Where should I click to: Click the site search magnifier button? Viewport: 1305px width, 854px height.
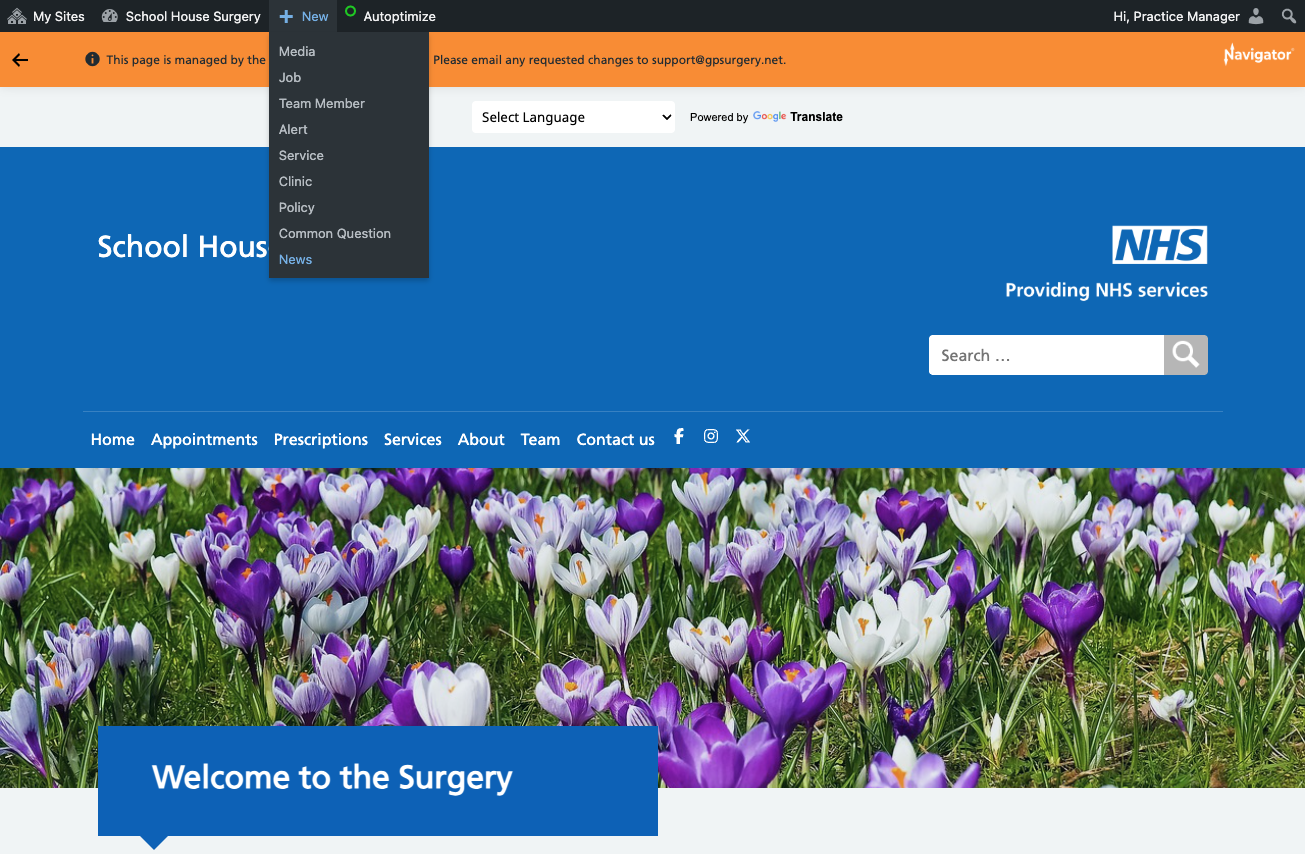pyautogui.click(x=1186, y=355)
